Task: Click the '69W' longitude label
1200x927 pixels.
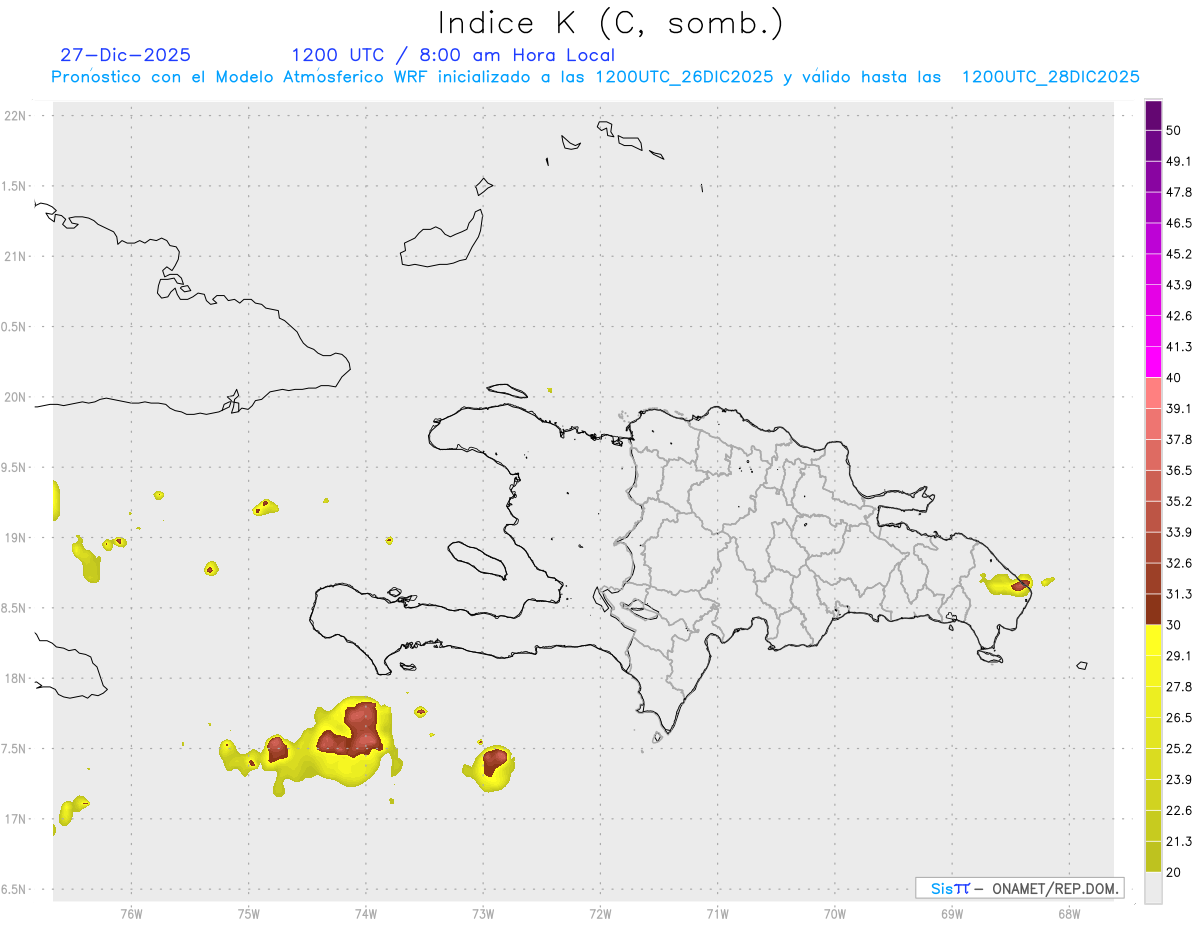Action: (951, 913)
